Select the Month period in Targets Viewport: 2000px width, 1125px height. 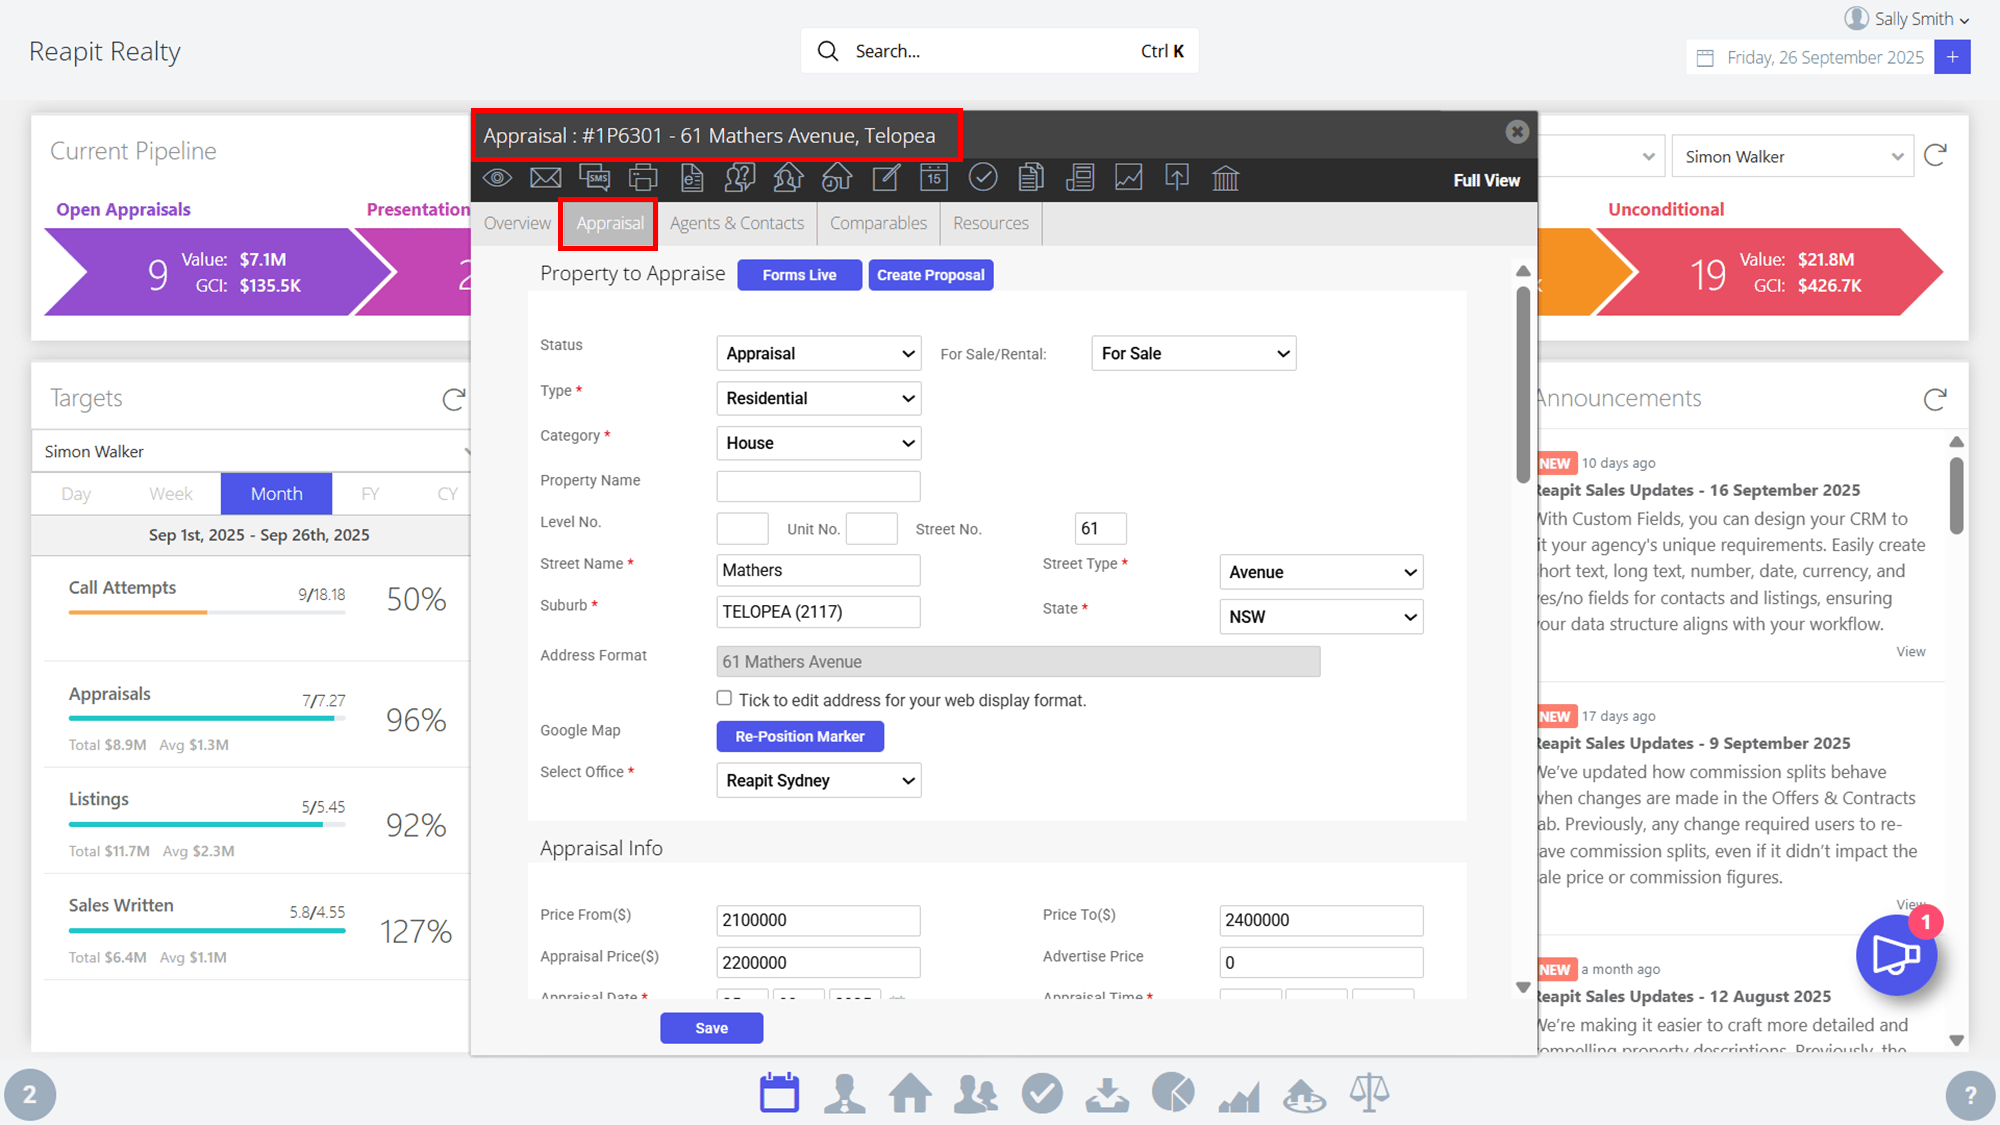276,494
